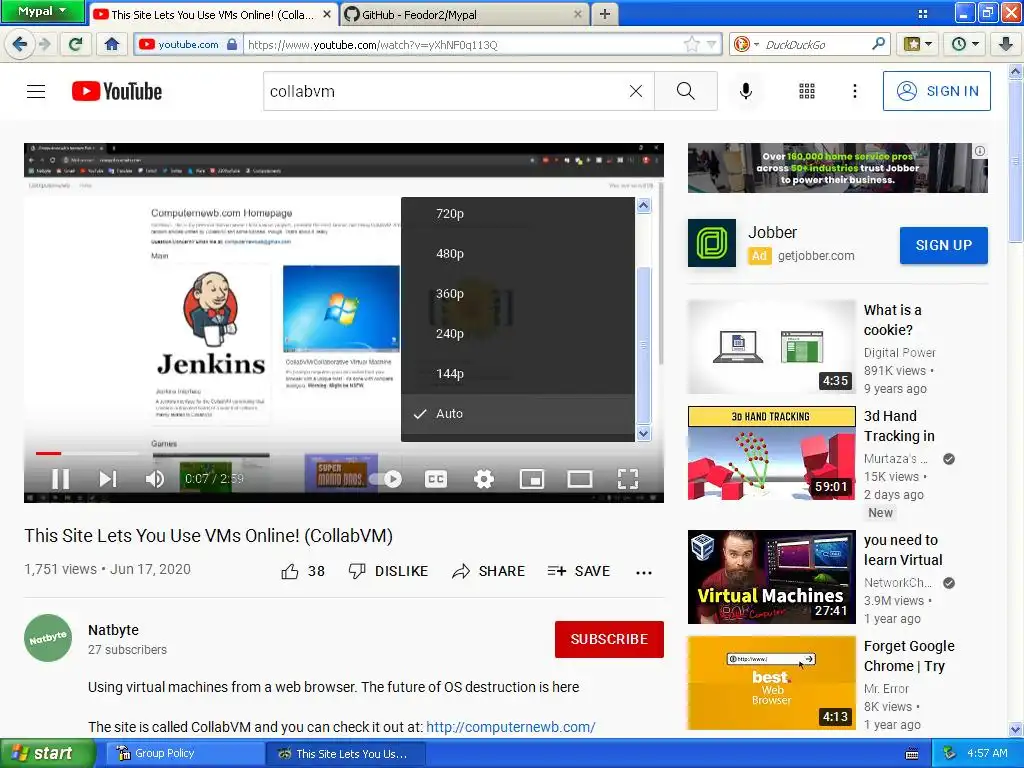The width and height of the screenshot is (1024, 768).
Task: Open the Natbyte channel avatar
Action: (48, 638)
